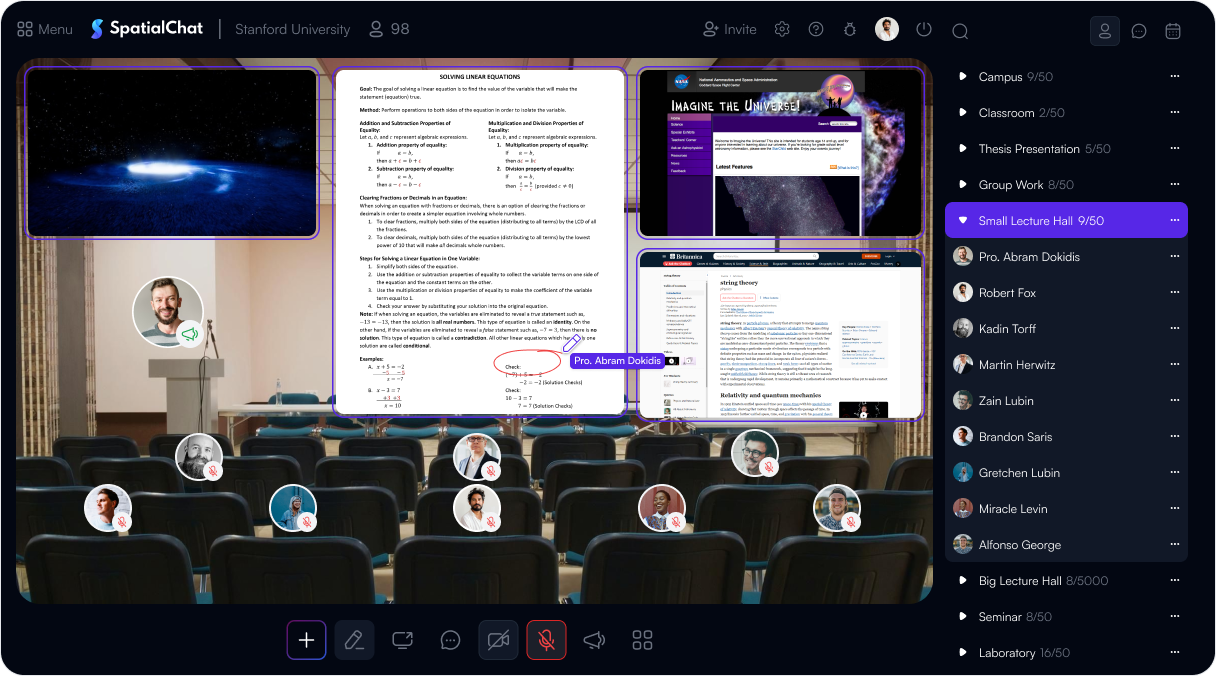Open options menu for Pro. Abram Dokidis
This screenshot has height=676, width=1216.
click(x=1174, y=256)
